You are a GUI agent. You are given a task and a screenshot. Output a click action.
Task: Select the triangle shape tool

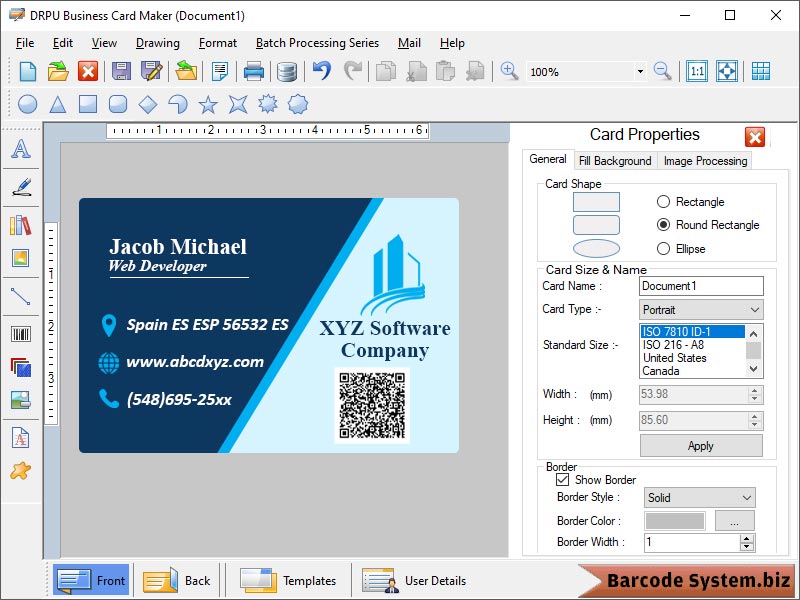pos(58,105)
